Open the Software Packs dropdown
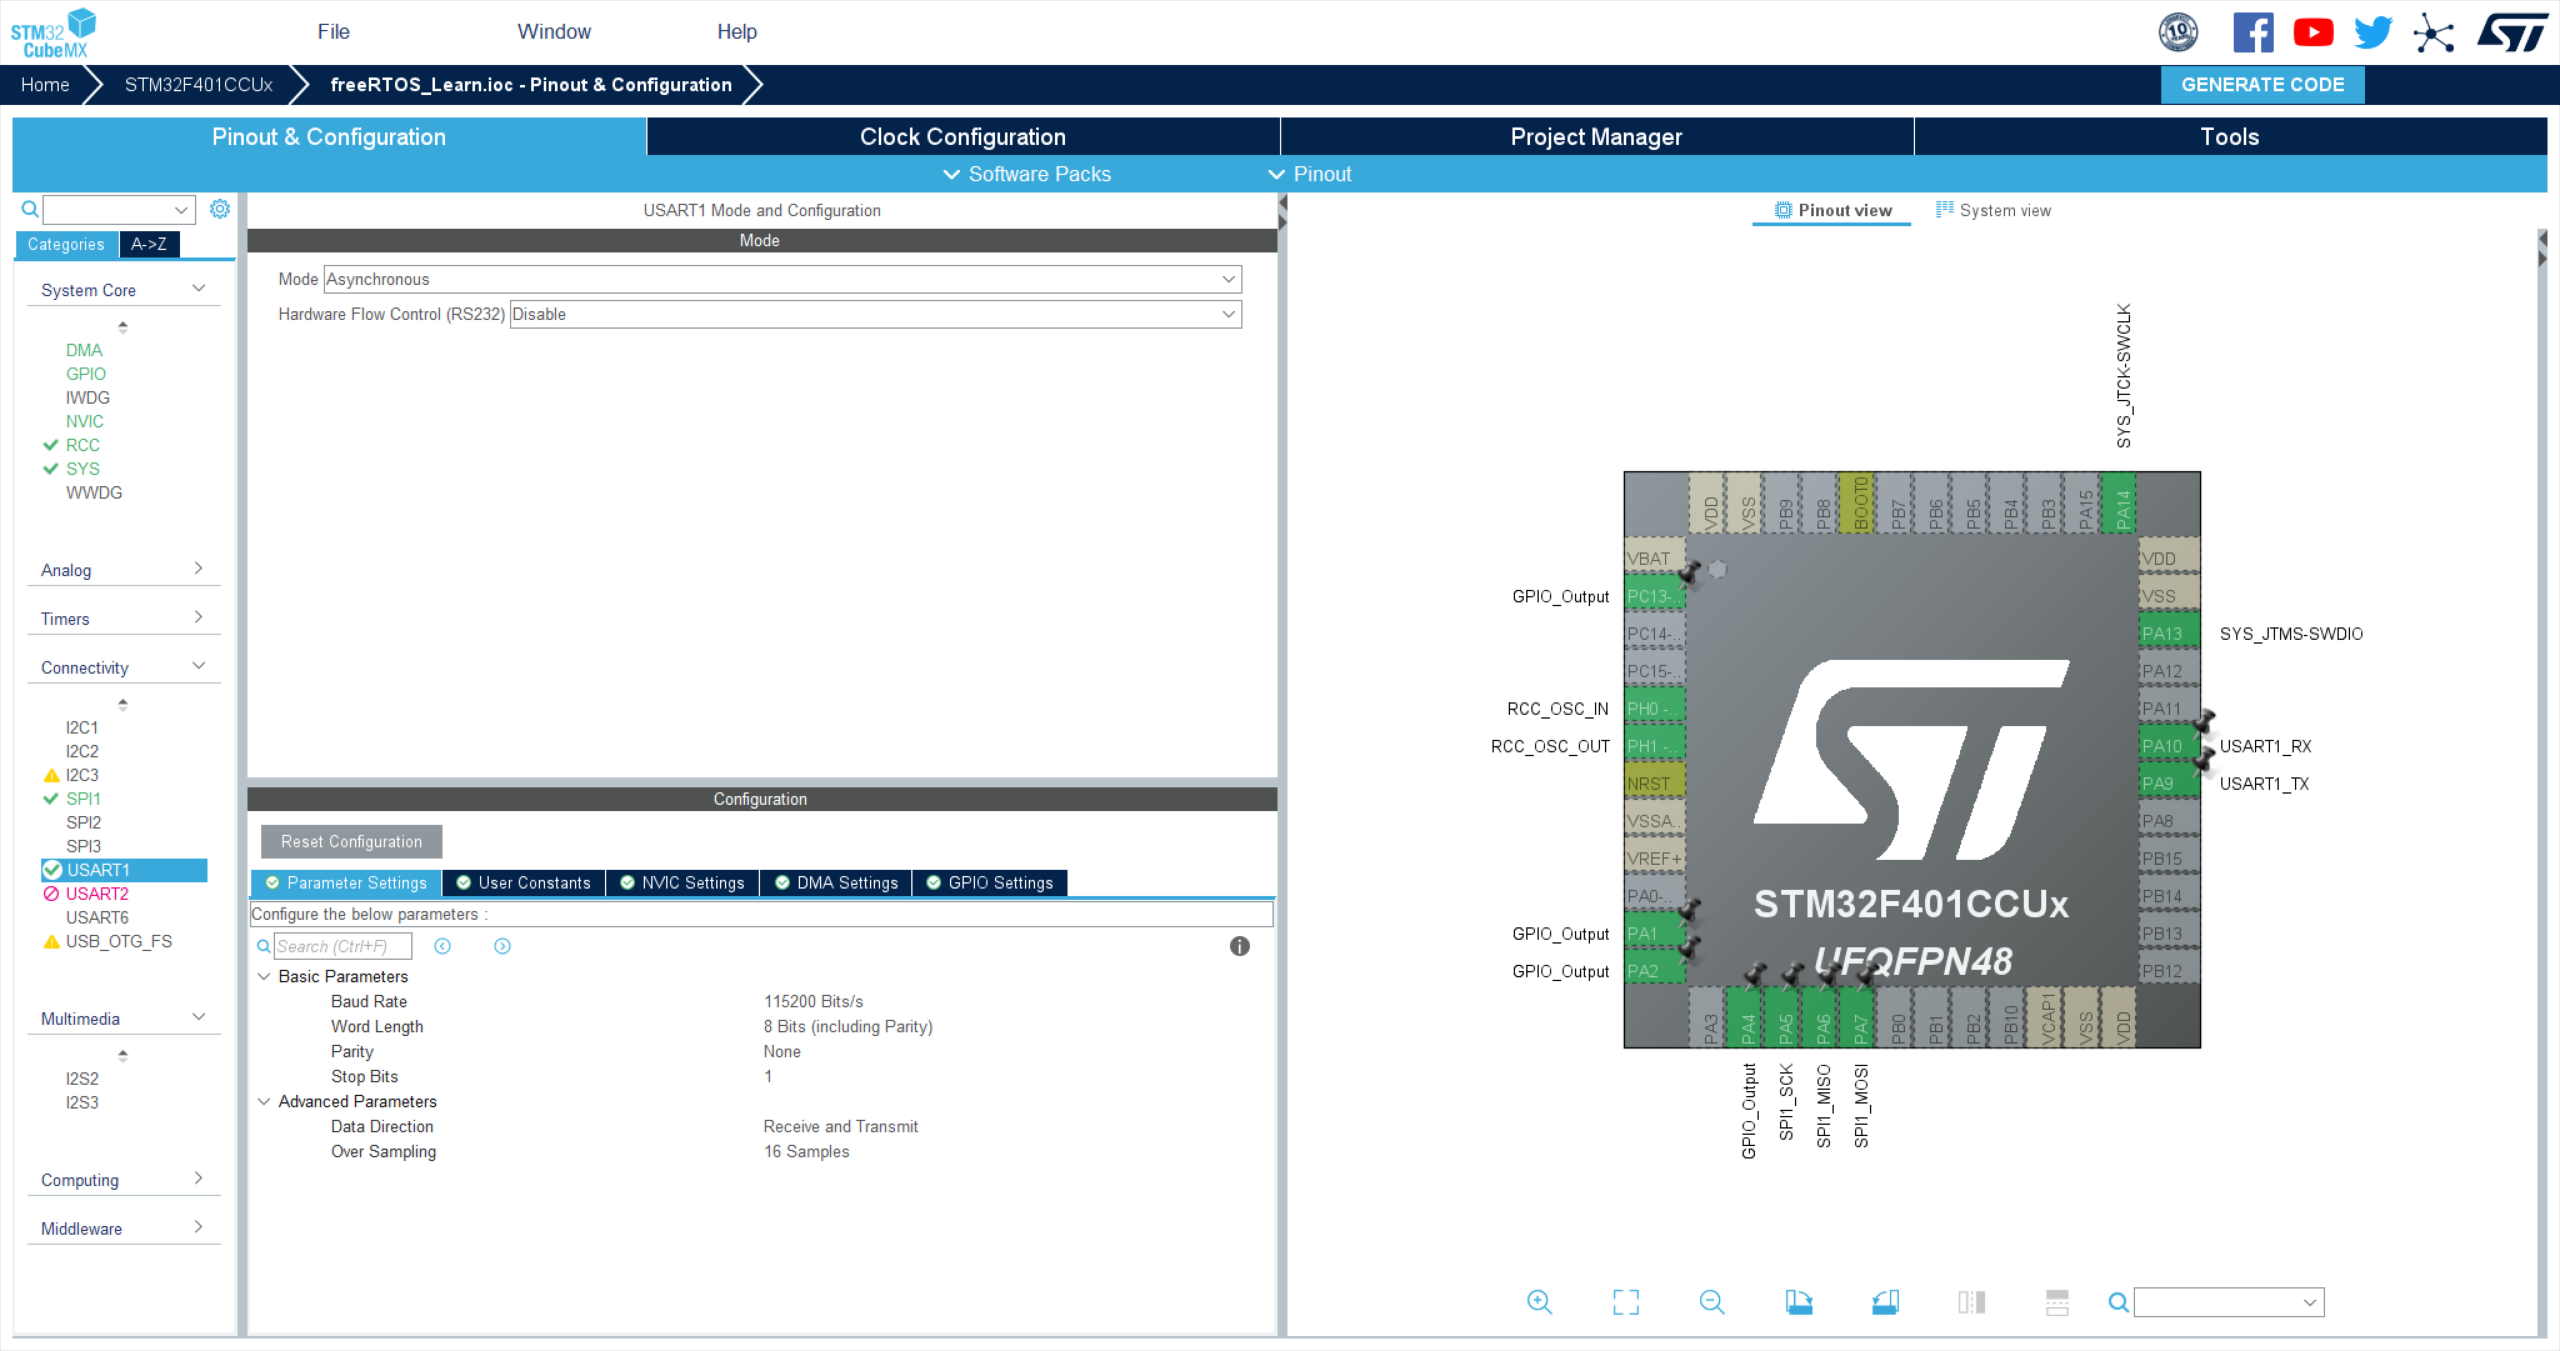Viewport: 2560px width, 1351px height. [x=1027, y=174]
